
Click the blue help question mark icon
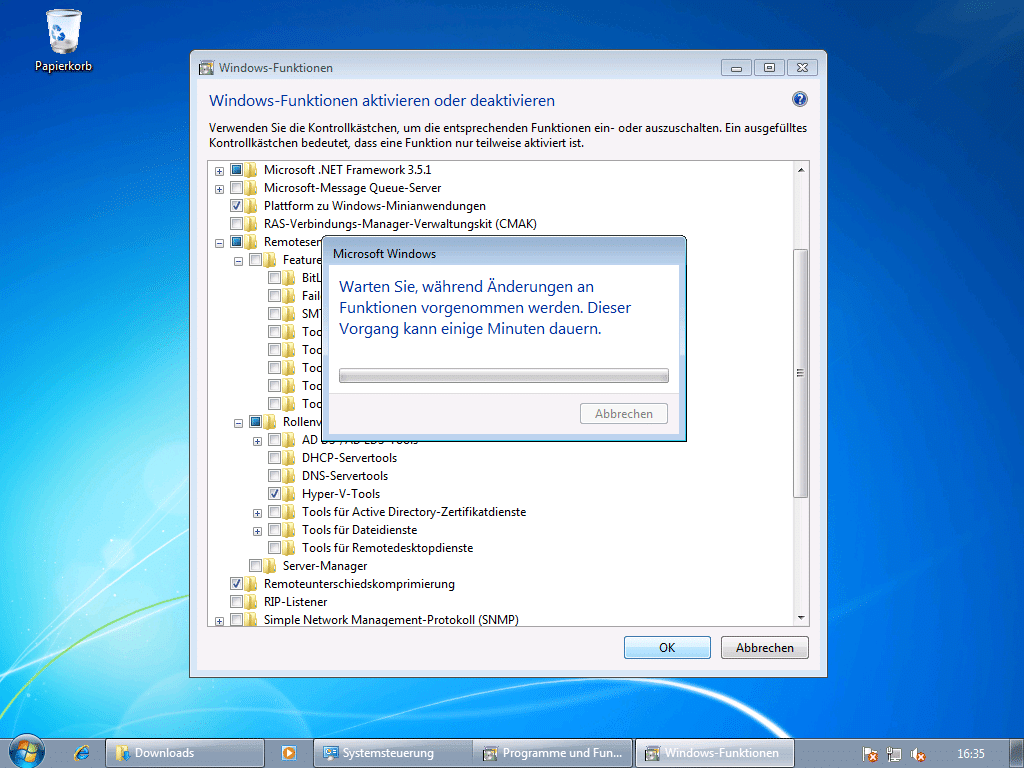(799, 99)
